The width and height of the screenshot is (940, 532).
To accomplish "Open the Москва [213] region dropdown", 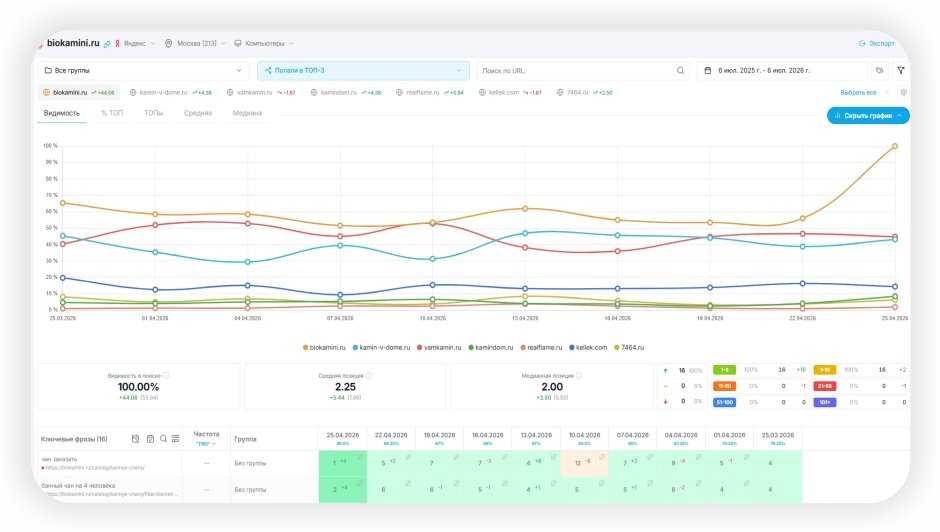I will tap(195, 44).
